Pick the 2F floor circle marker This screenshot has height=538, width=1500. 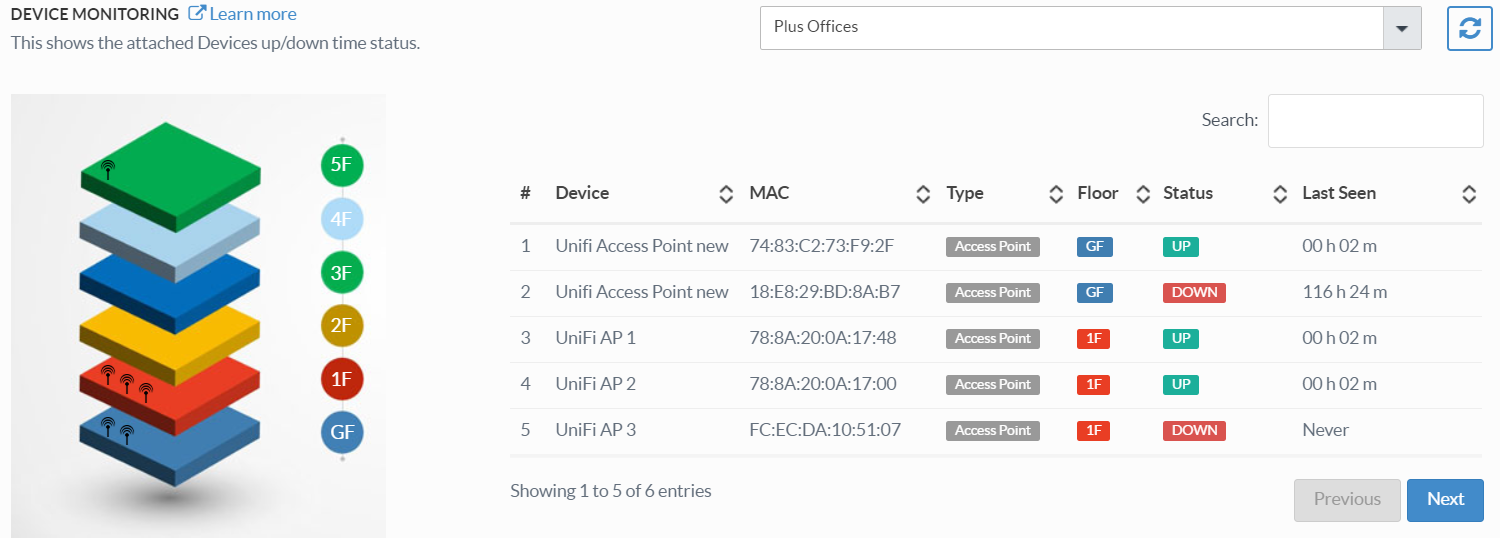(342, 325)
